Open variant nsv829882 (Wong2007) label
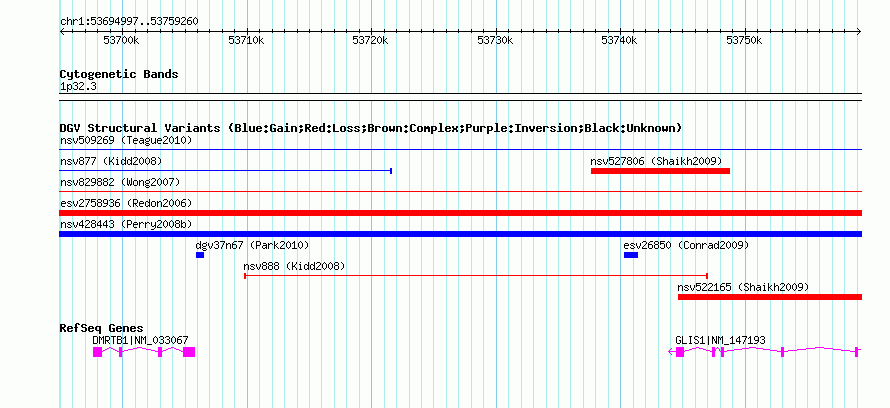Viewport: 890px width, 408px height. click(x=120, y=182)
